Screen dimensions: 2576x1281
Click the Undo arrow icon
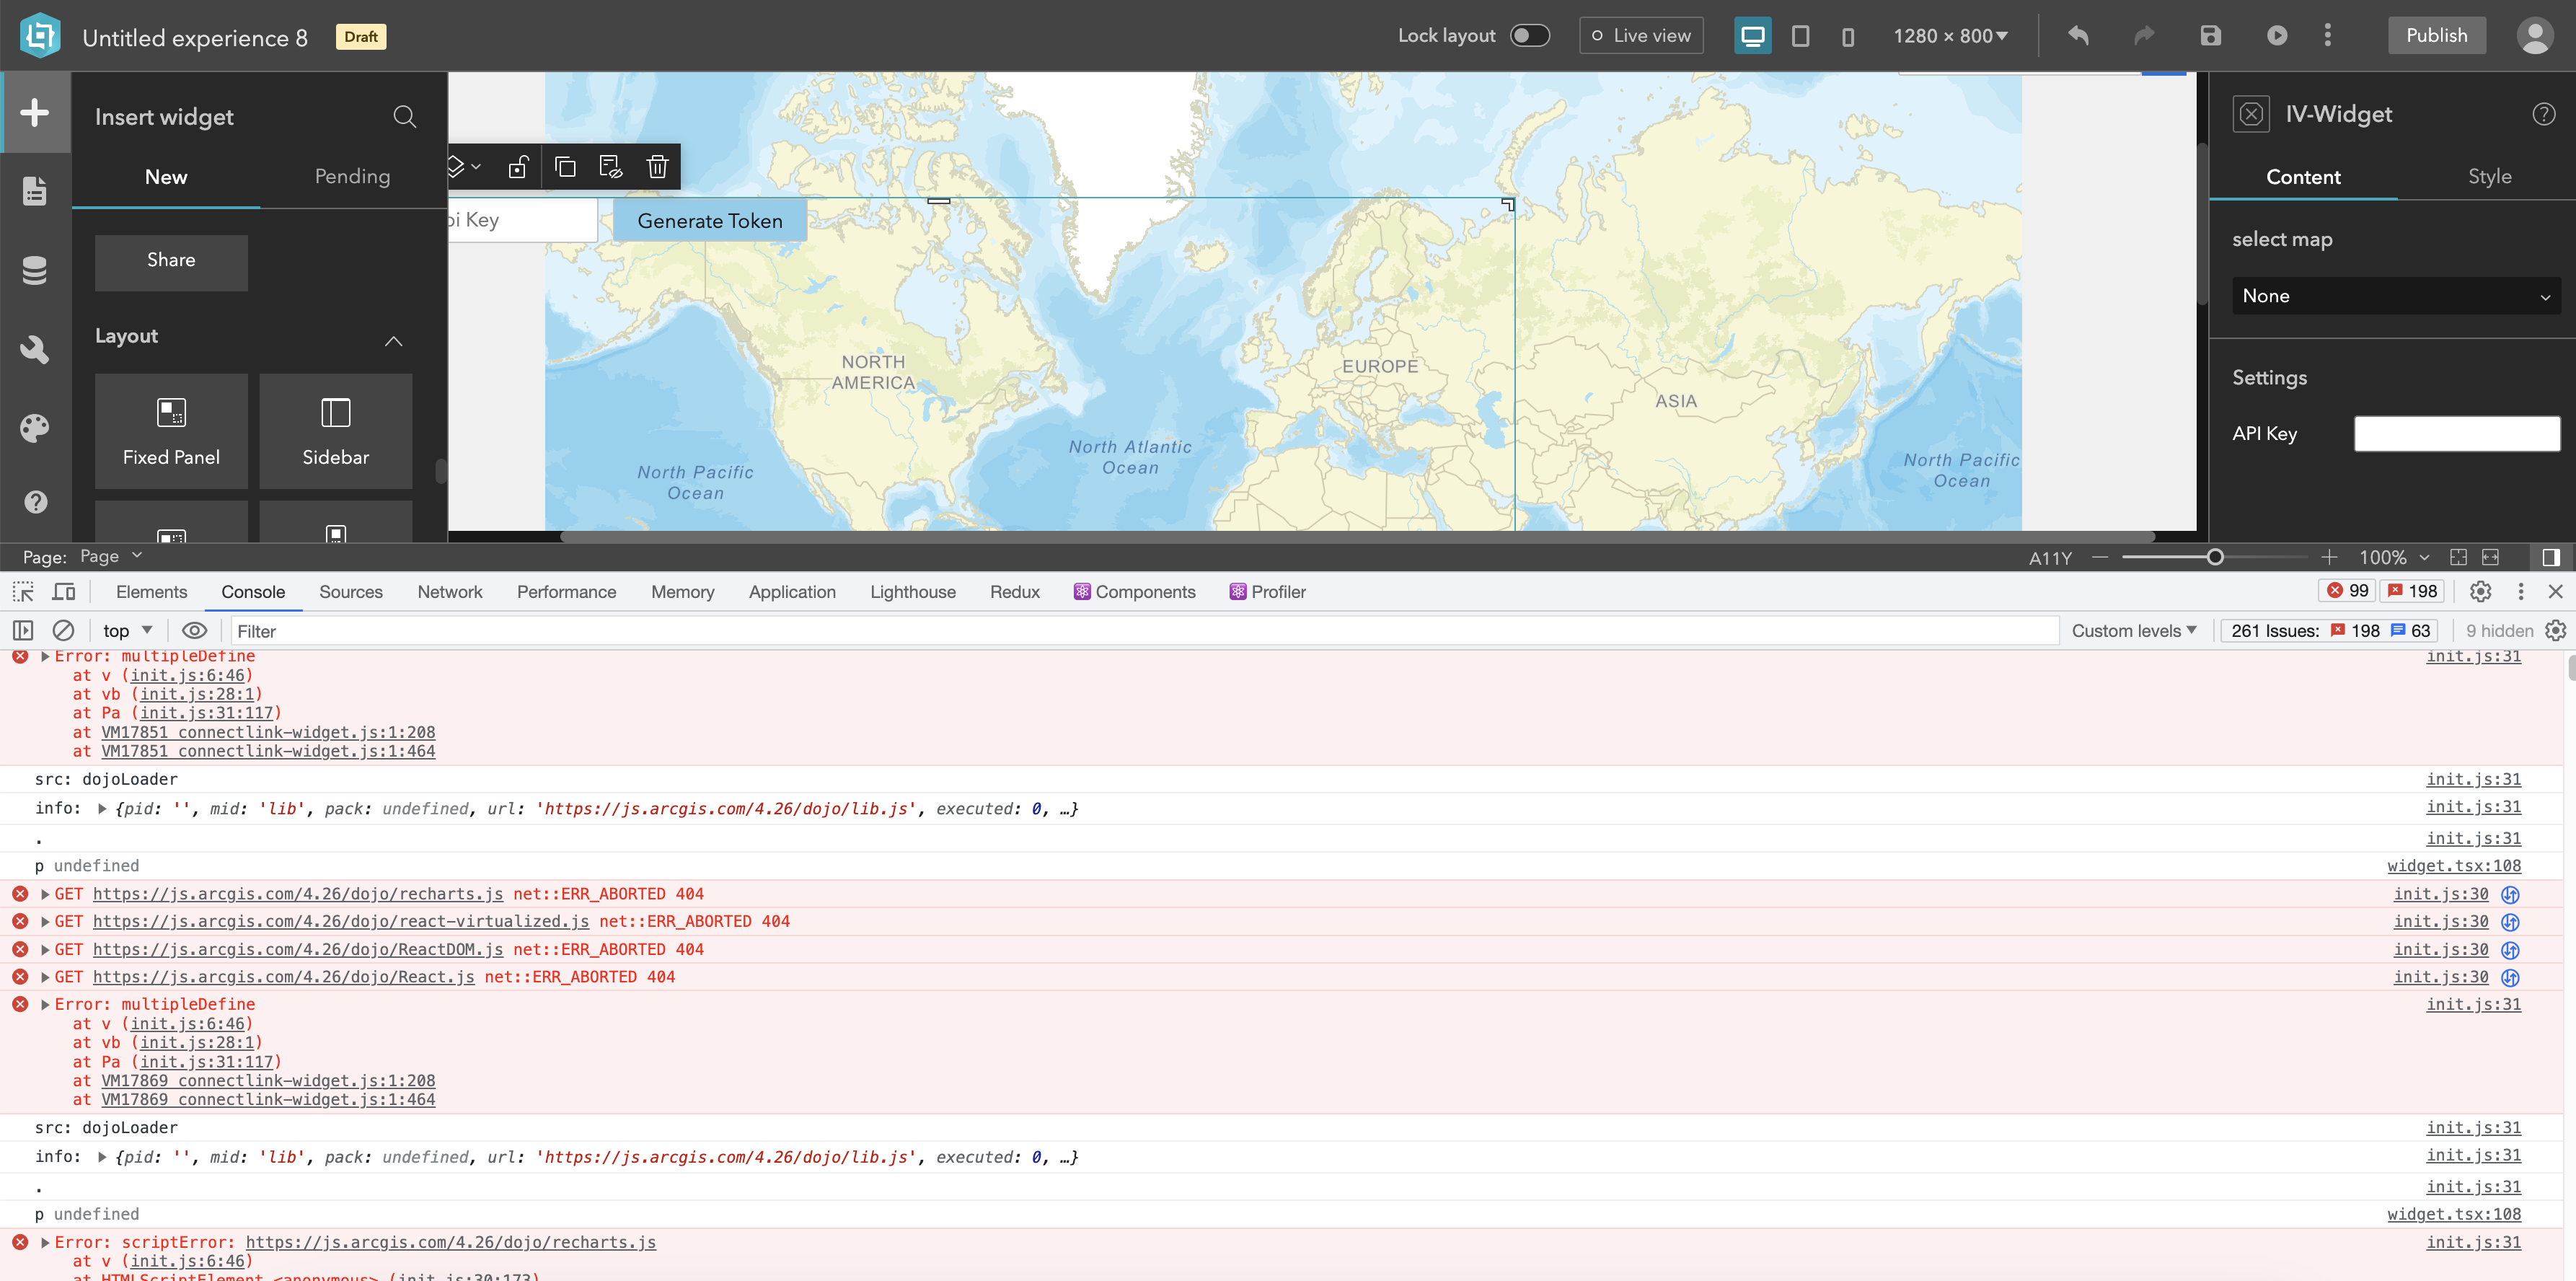point(2078,36)
